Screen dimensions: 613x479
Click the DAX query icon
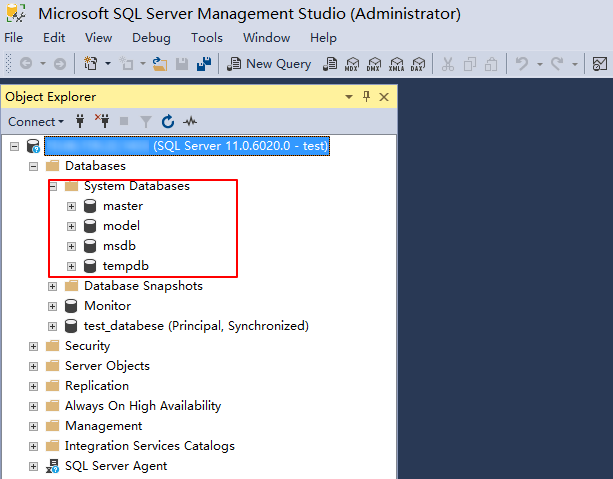(x=419, y=64)
